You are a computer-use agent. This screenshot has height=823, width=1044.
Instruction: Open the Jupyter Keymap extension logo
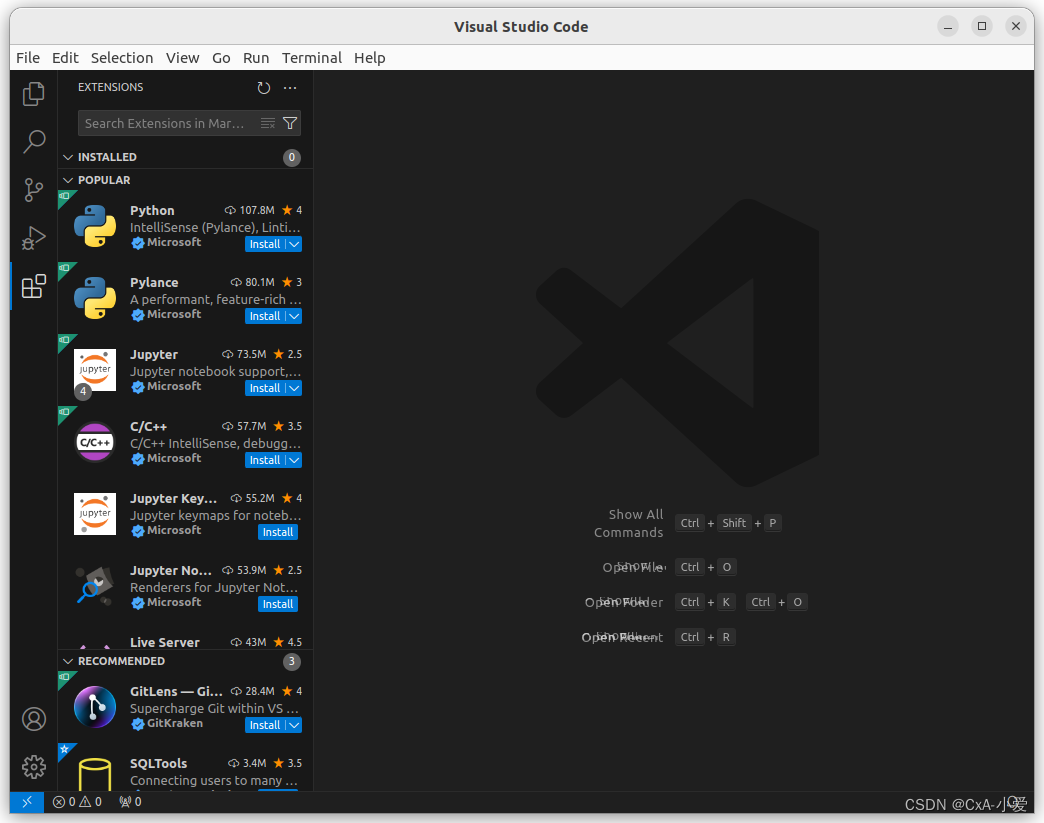pos(95,514)
